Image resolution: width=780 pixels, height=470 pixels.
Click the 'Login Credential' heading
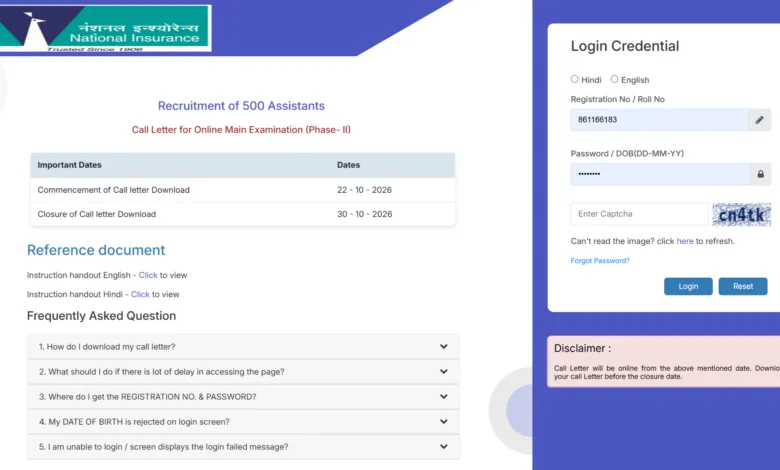[625, 46]
